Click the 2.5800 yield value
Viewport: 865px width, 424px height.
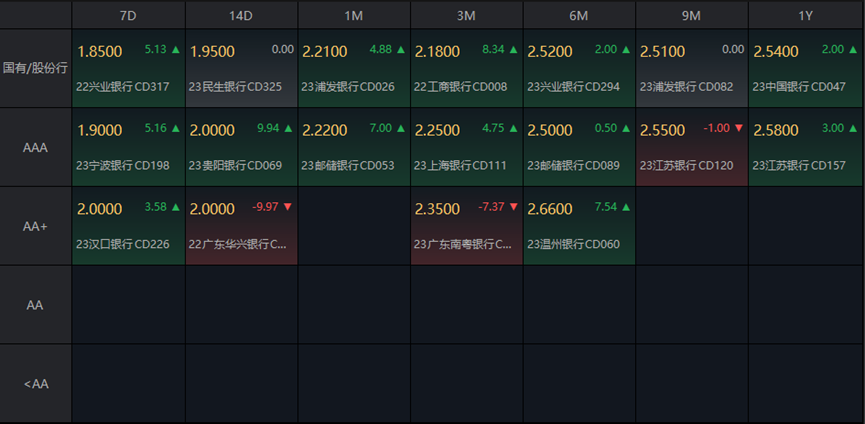[776, 131]
